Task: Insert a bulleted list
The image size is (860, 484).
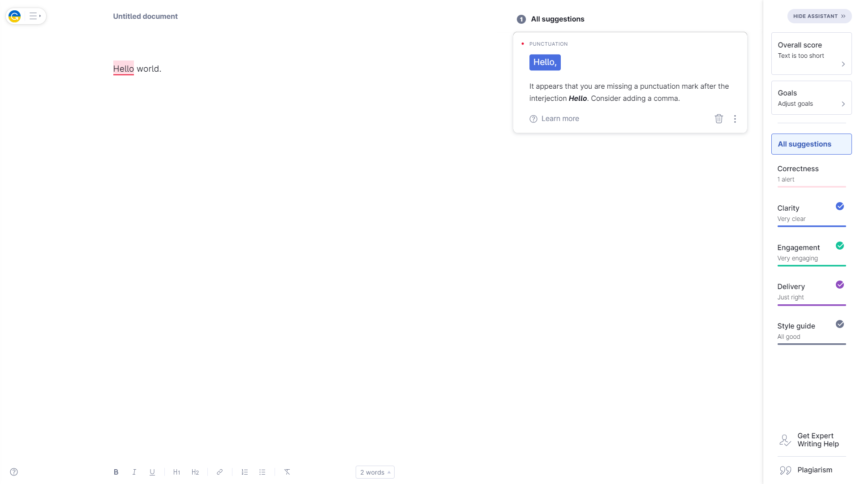Action: click(x=262, y=472)
